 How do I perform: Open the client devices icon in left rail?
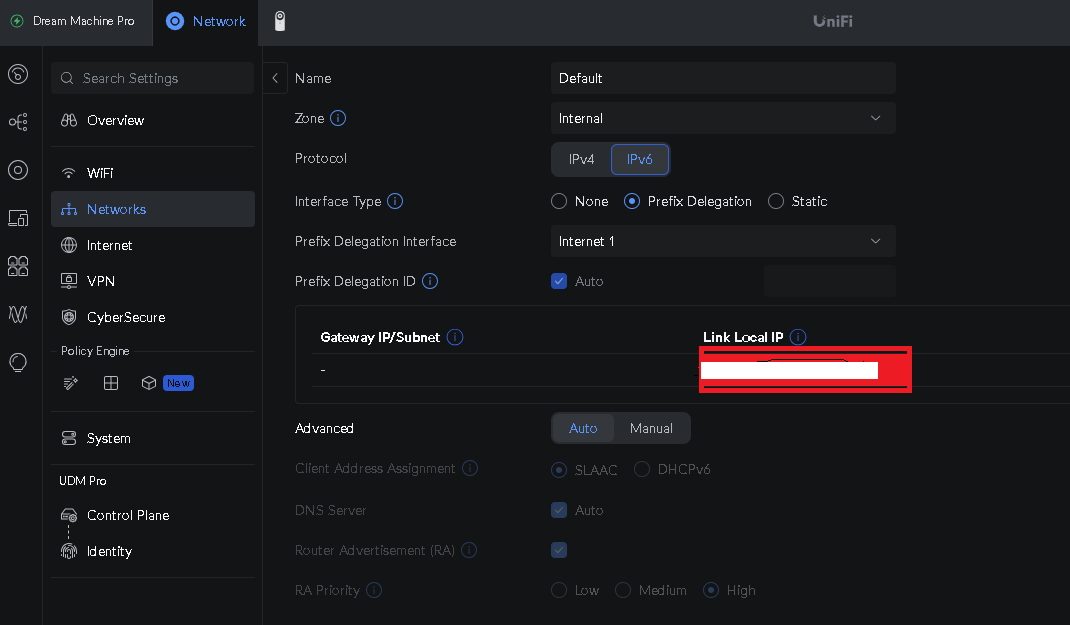pos(18,217)
